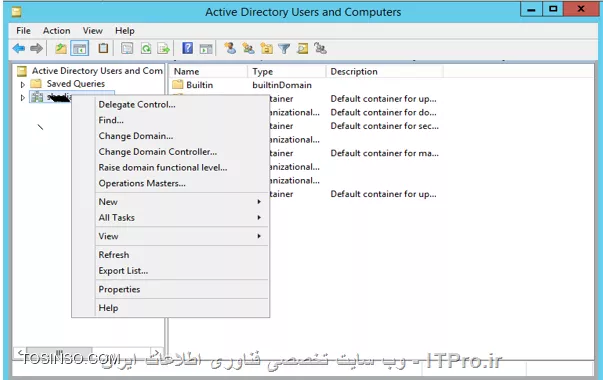603x380 pixels.
Task: Click the Builtin folder icon in list
Action: tap(178, 85)
